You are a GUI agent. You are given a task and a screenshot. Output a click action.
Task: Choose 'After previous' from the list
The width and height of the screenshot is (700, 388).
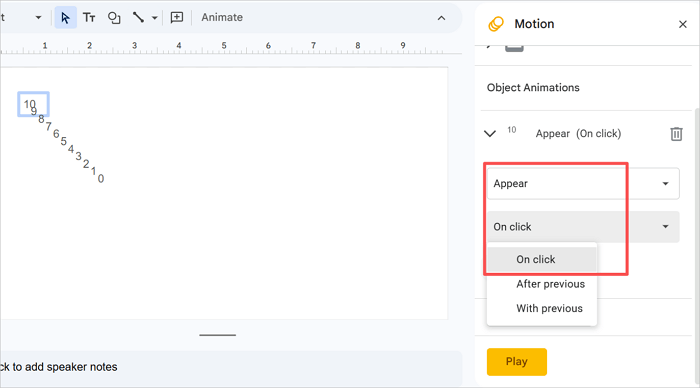(x=542, y=284)
